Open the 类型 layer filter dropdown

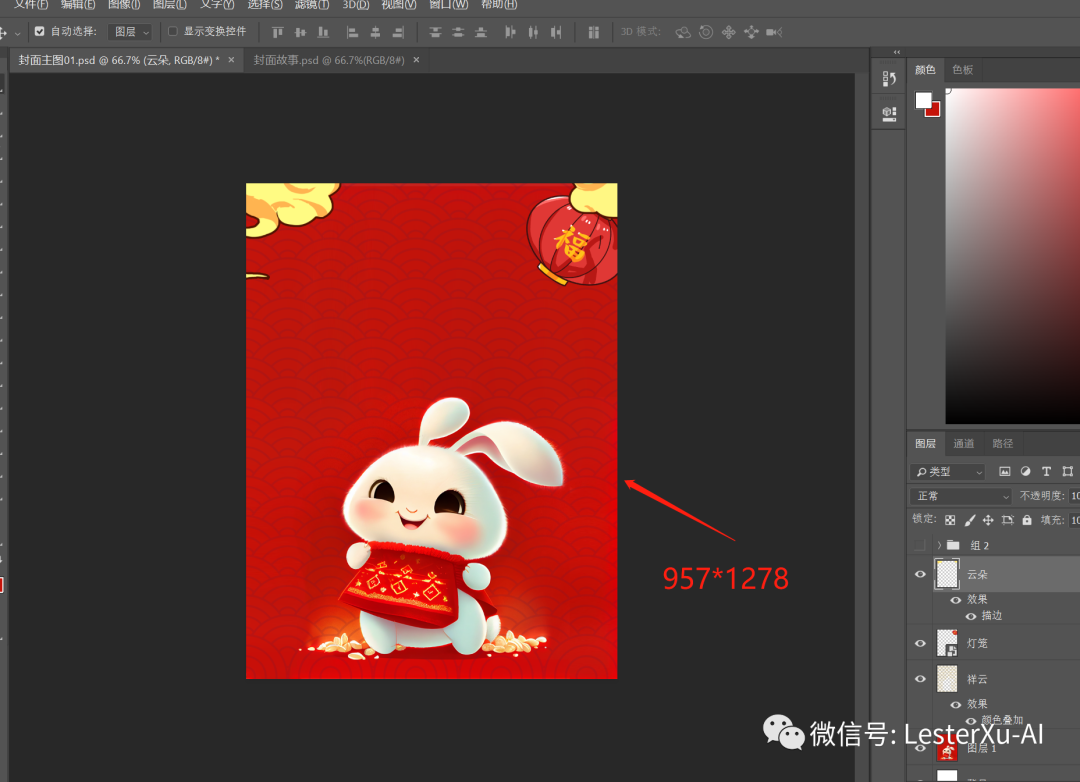coord(948,472)
